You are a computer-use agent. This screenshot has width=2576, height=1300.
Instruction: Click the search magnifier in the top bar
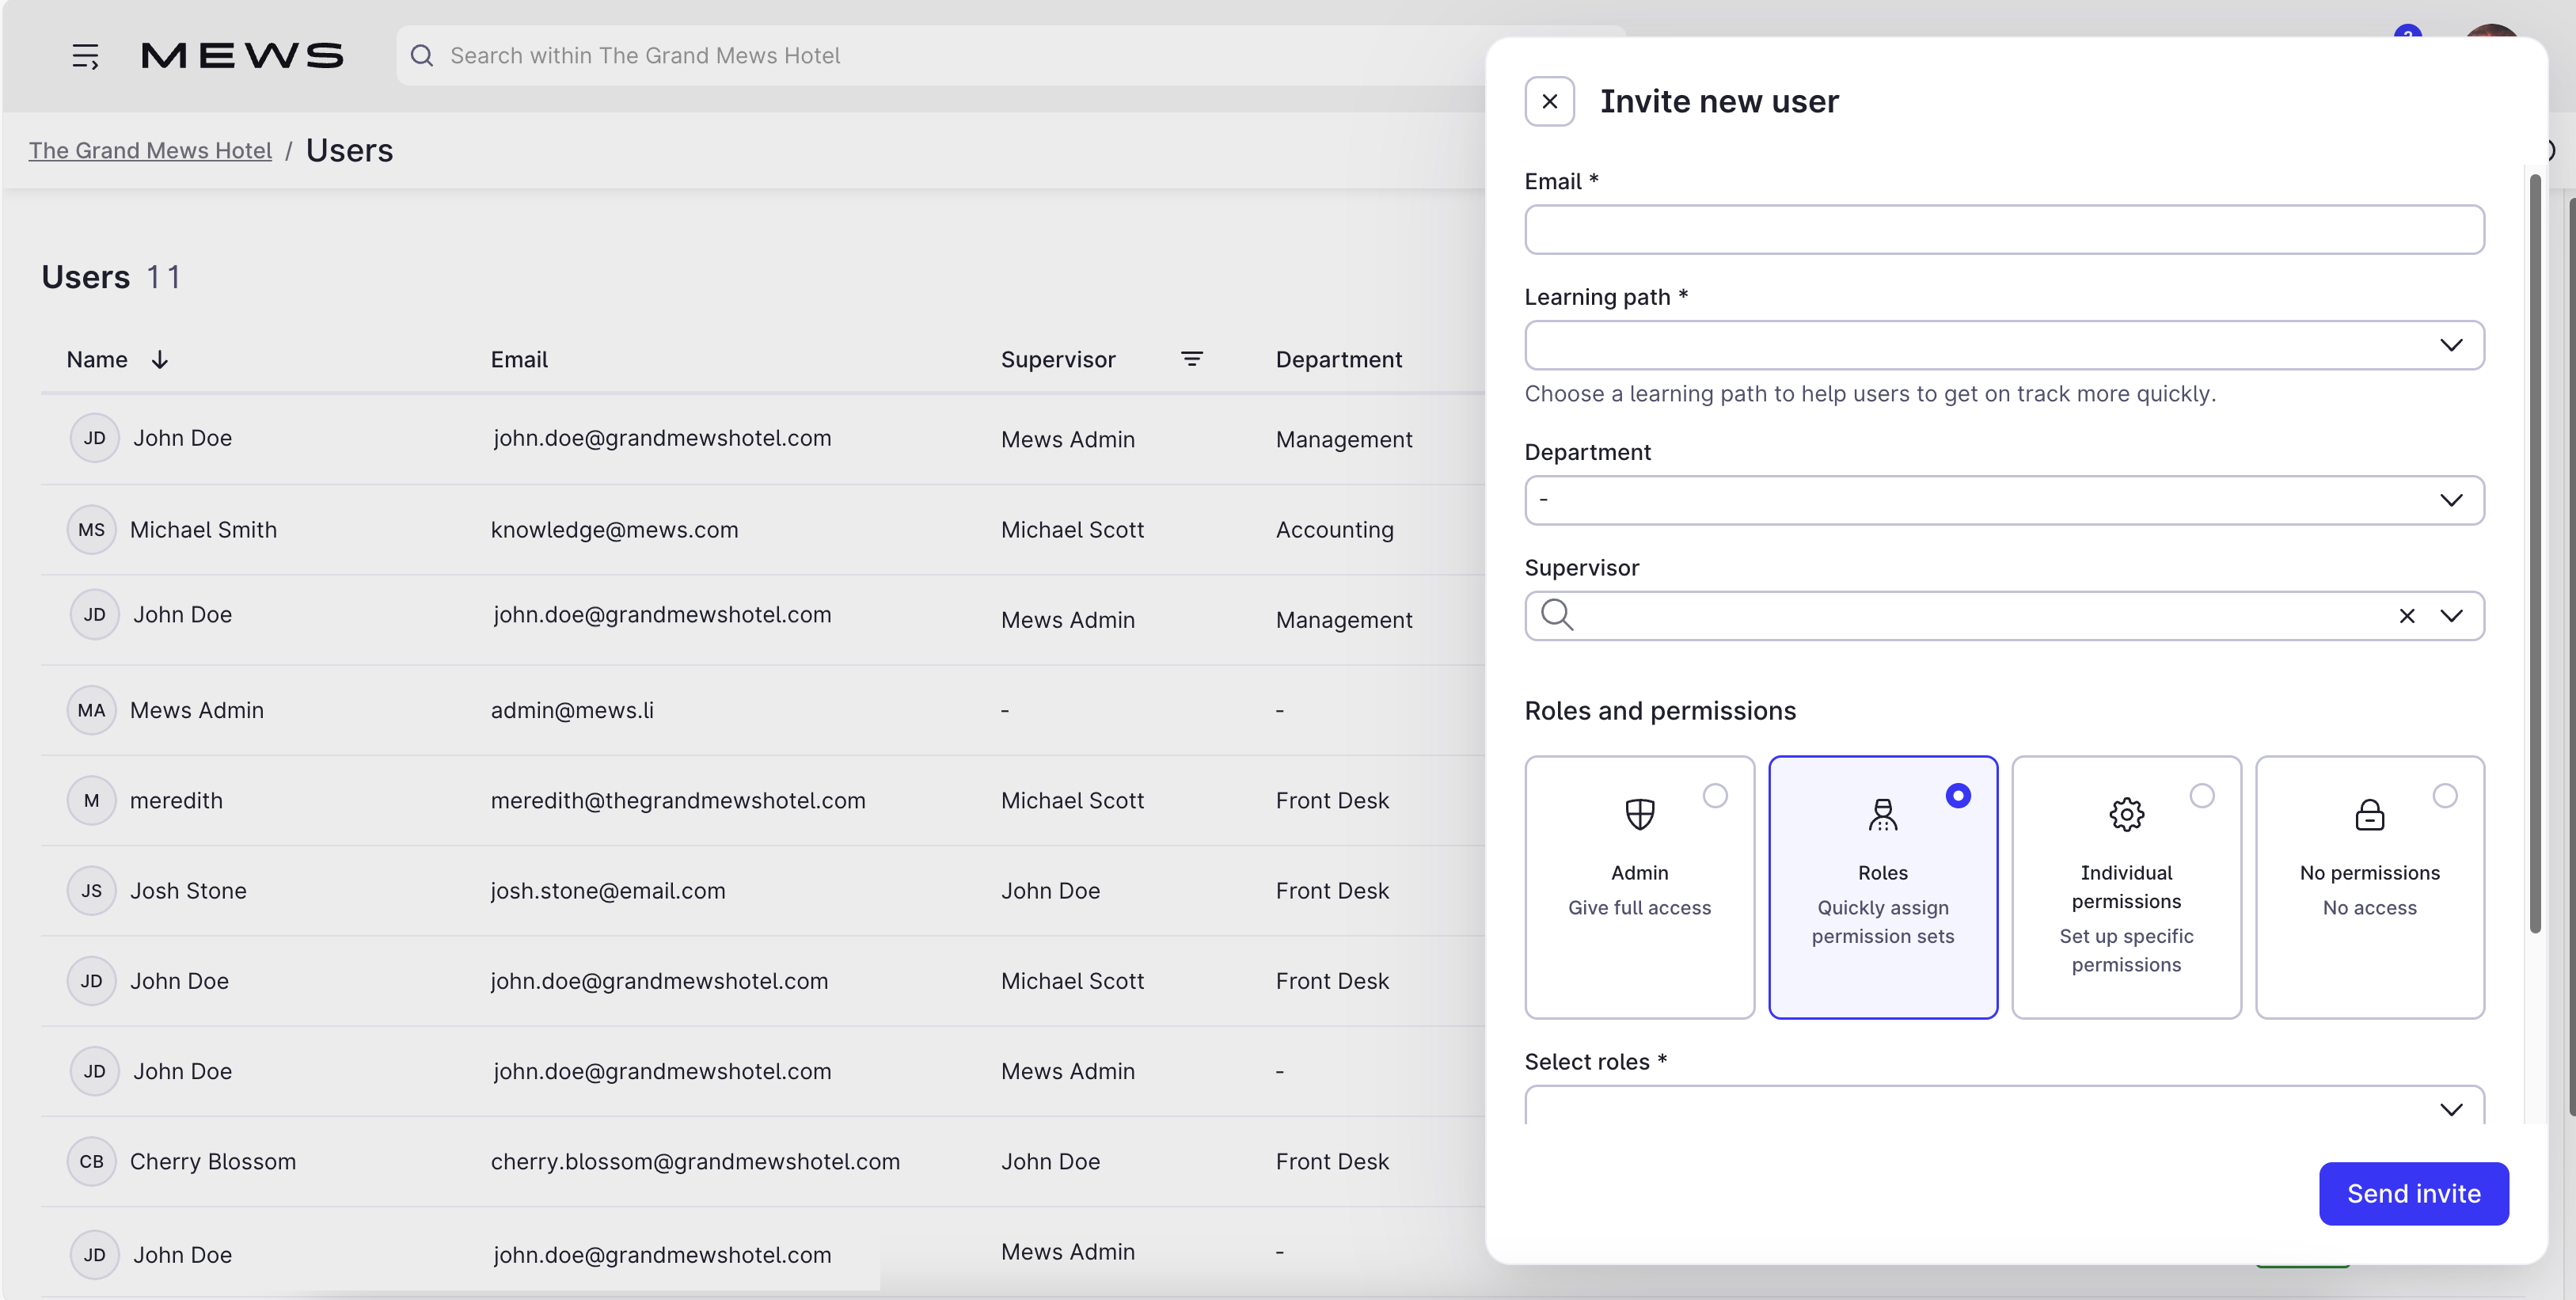(x=422, y=56)
